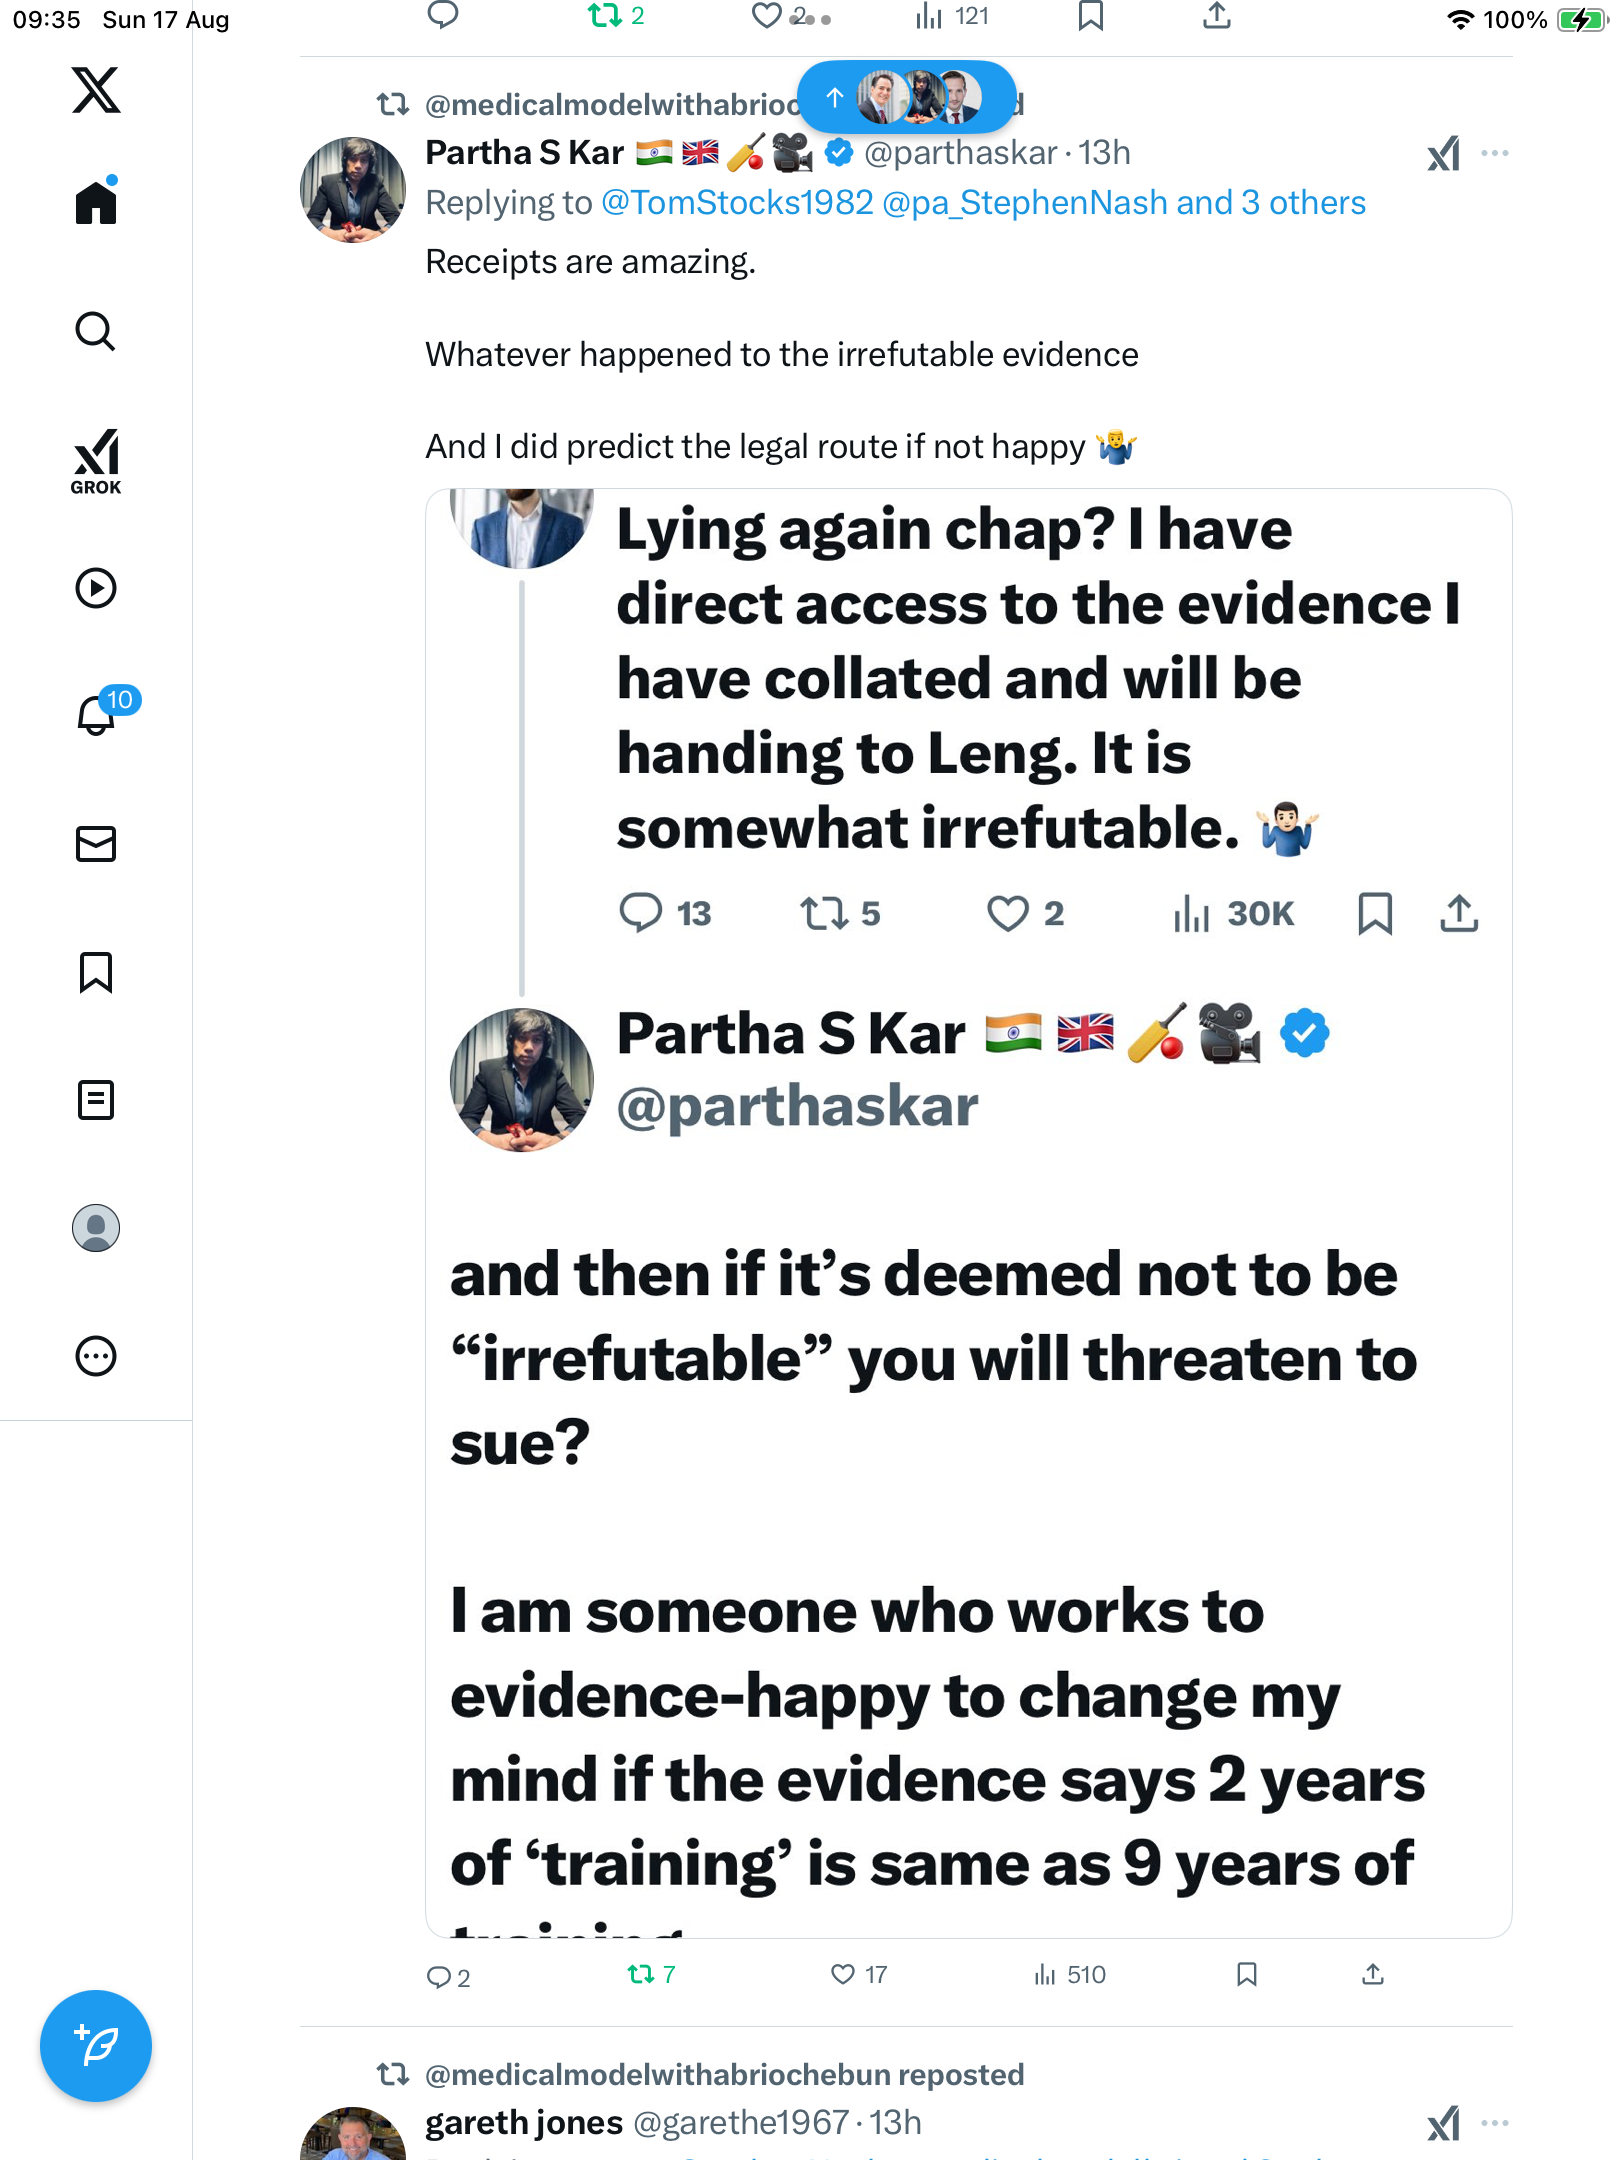Screen dimensions: 1620x2160
Task: Like Partha S Kar's 17-like post
Action: [843, 1974]
